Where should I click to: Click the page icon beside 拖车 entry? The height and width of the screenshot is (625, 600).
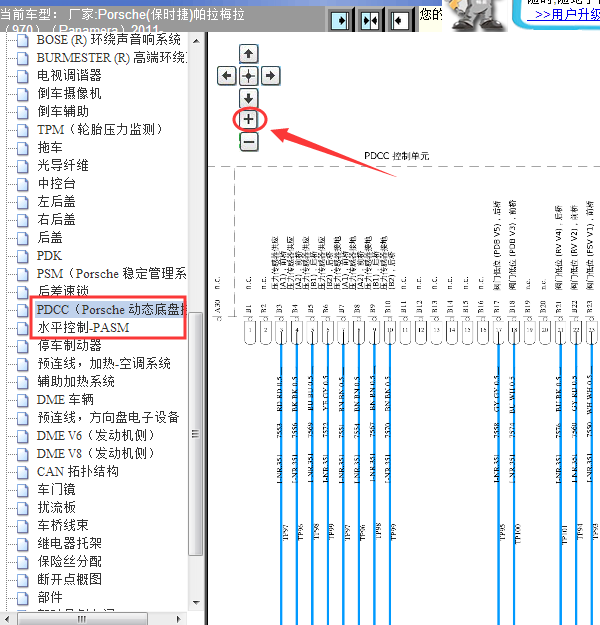(x=23, y=148)
